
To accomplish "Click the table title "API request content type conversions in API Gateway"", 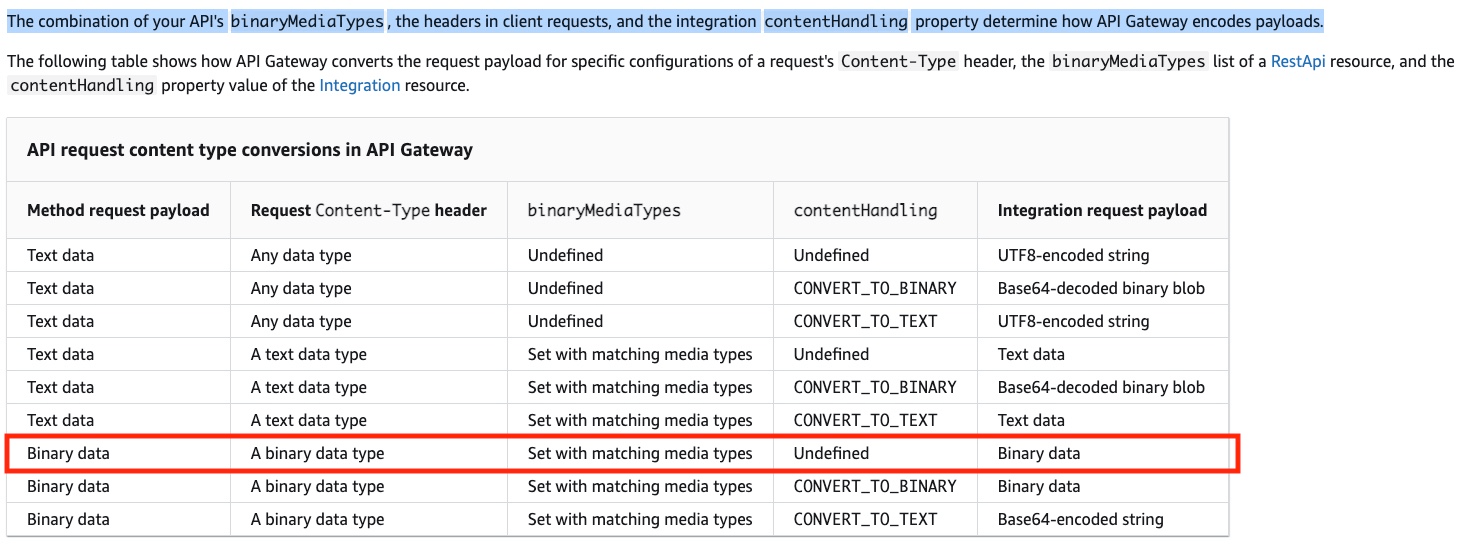I will [x=250, y=150].
